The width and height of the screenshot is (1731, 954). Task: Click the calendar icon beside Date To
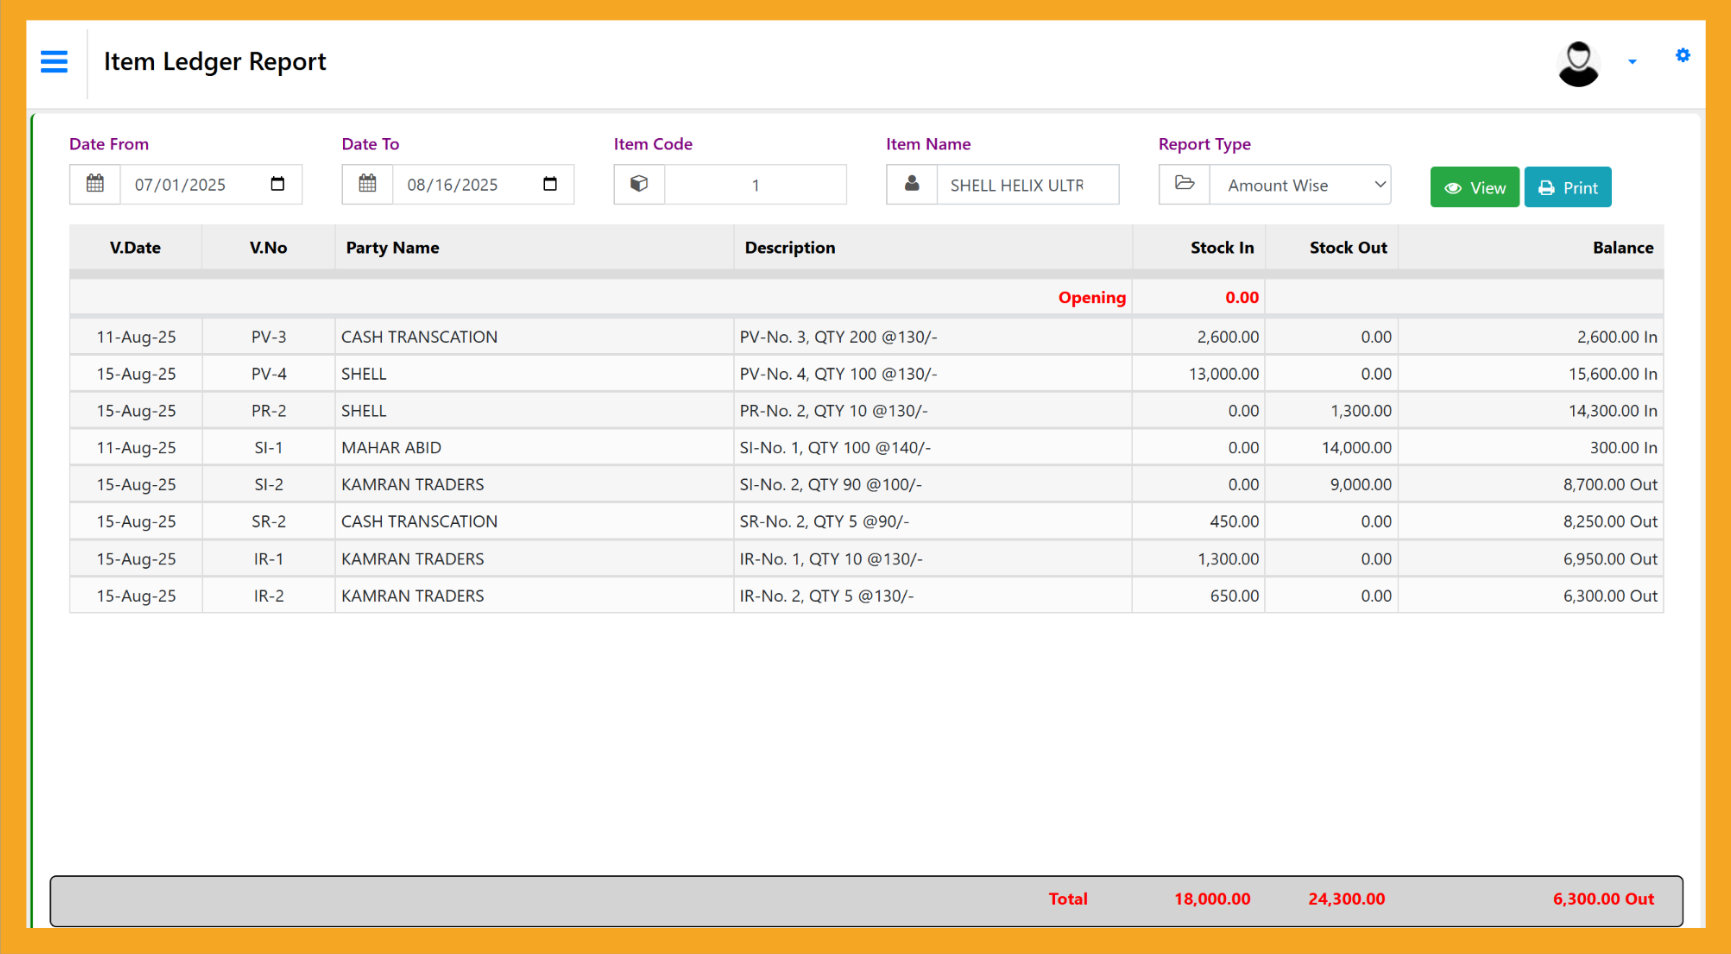coord(367,184)
